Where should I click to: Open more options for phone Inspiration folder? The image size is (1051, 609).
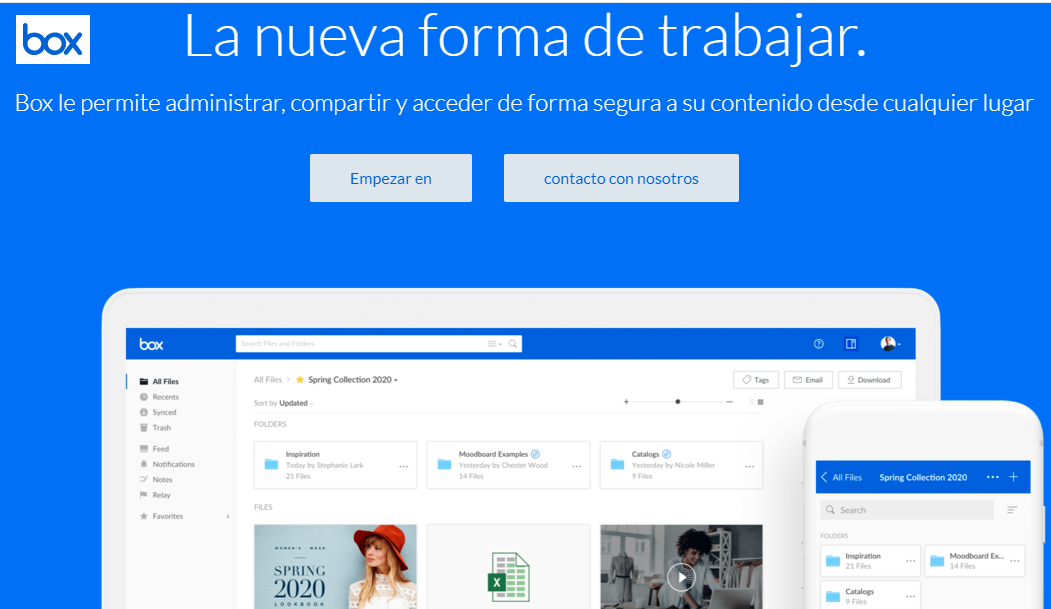pyautogui.click(x=910, y=561)
